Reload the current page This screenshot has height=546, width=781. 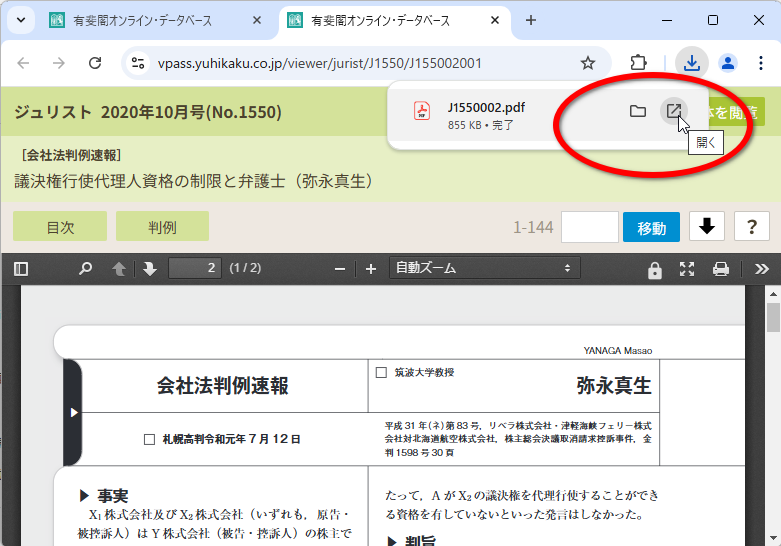point(95,63)
